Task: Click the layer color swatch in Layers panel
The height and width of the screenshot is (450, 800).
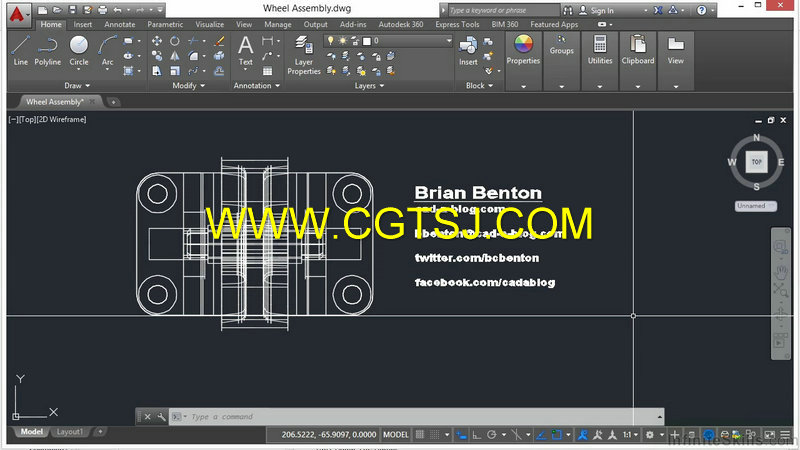Action: point(366,41)
